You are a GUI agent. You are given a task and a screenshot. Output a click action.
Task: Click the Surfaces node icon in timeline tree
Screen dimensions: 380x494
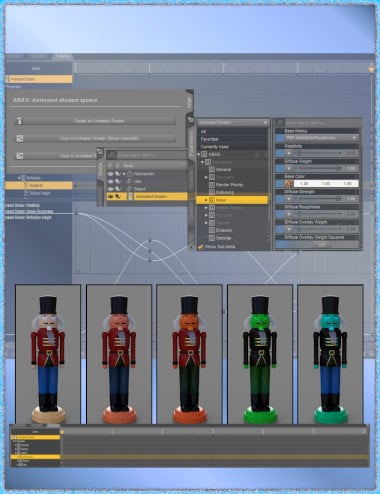point(23,178)
